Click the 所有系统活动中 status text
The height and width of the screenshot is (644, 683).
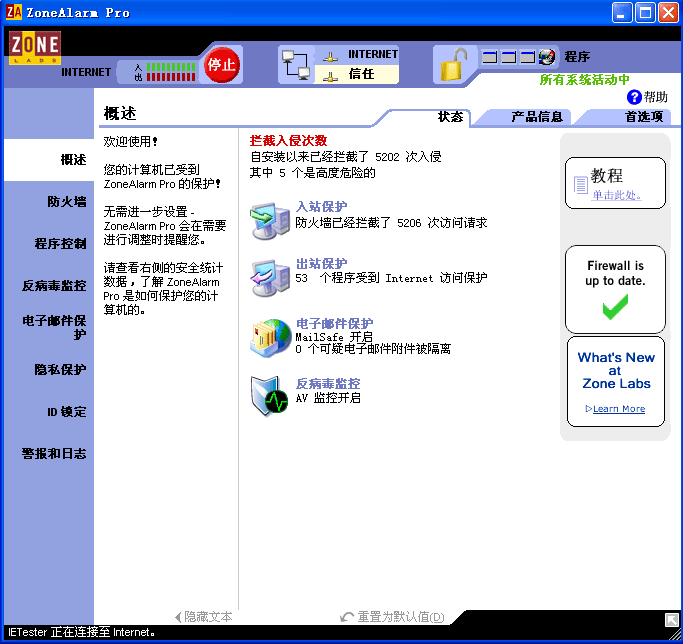click(x=585, y=80)
